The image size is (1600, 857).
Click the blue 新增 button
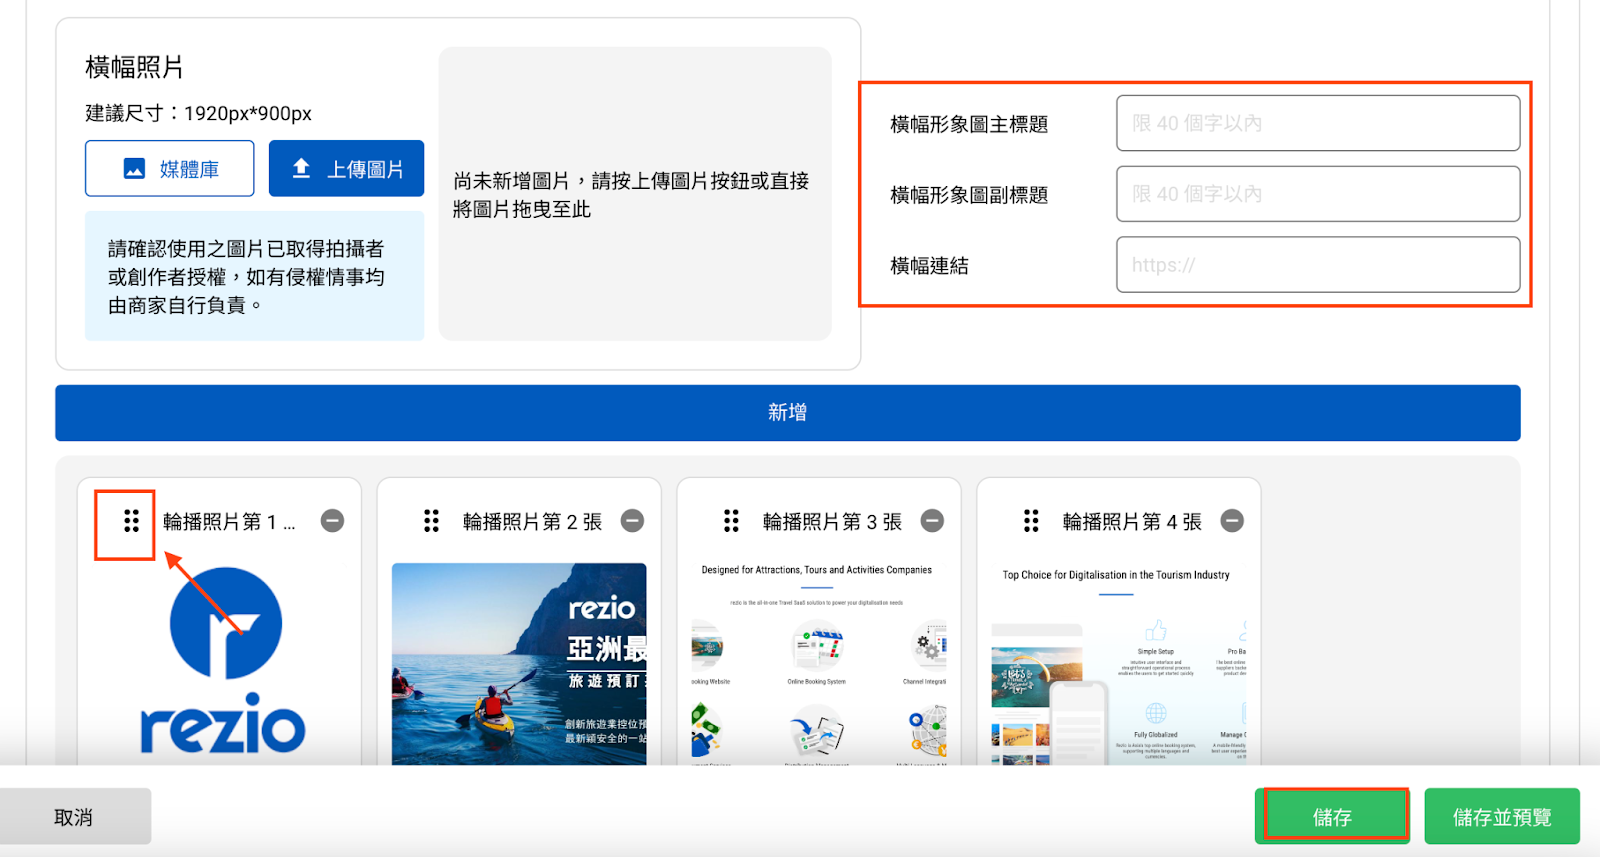[x=788, y=413]
